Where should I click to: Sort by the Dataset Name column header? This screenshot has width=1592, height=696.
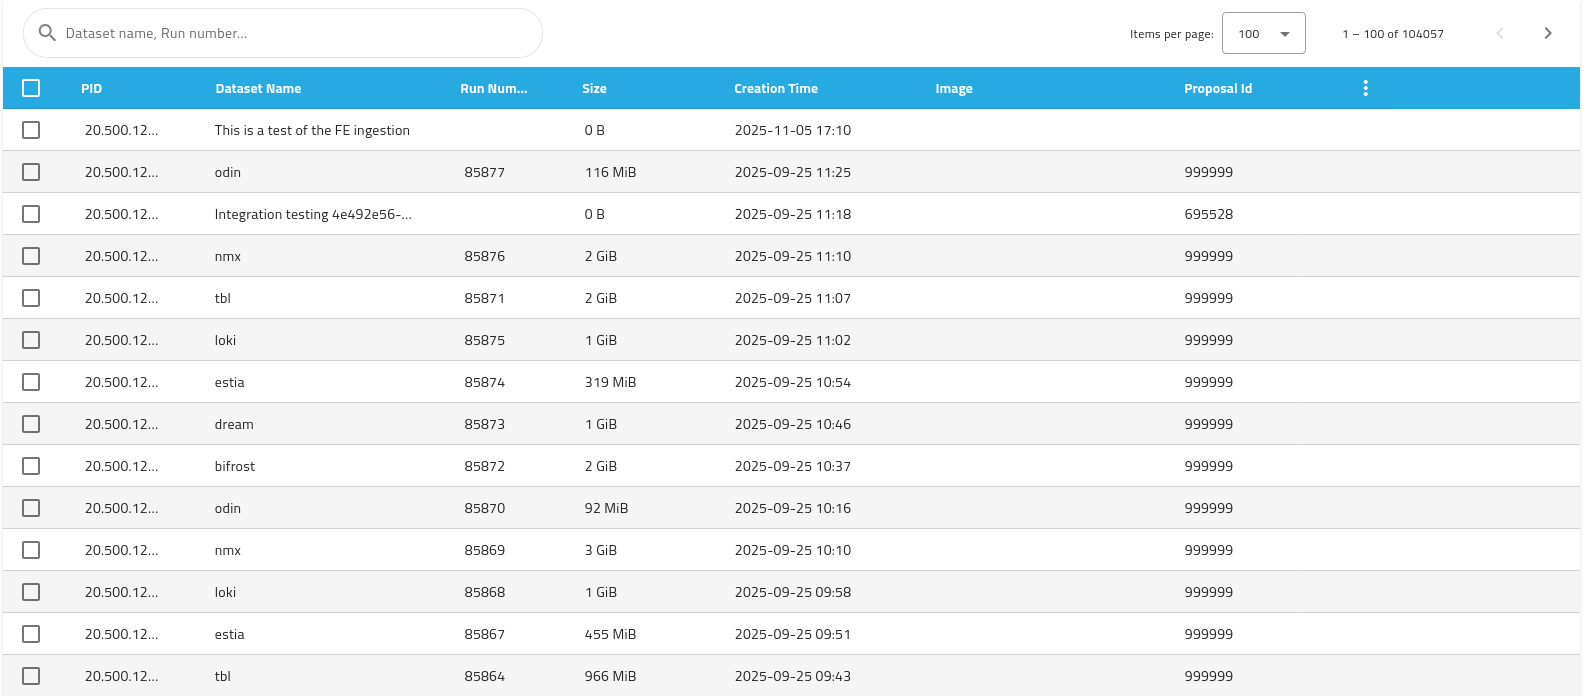[258, 88]
